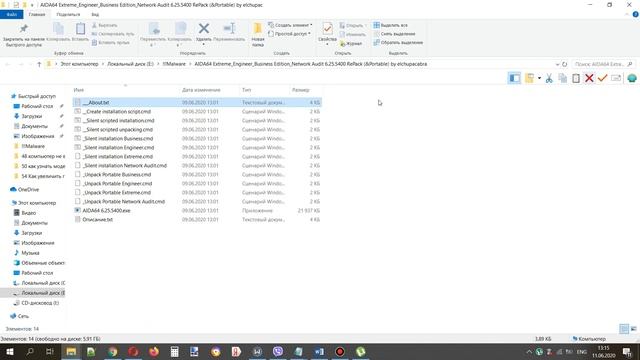Click the teal shell globe toolbar icon
Viewport: 640px width, 360px height.
coord(631,78)
